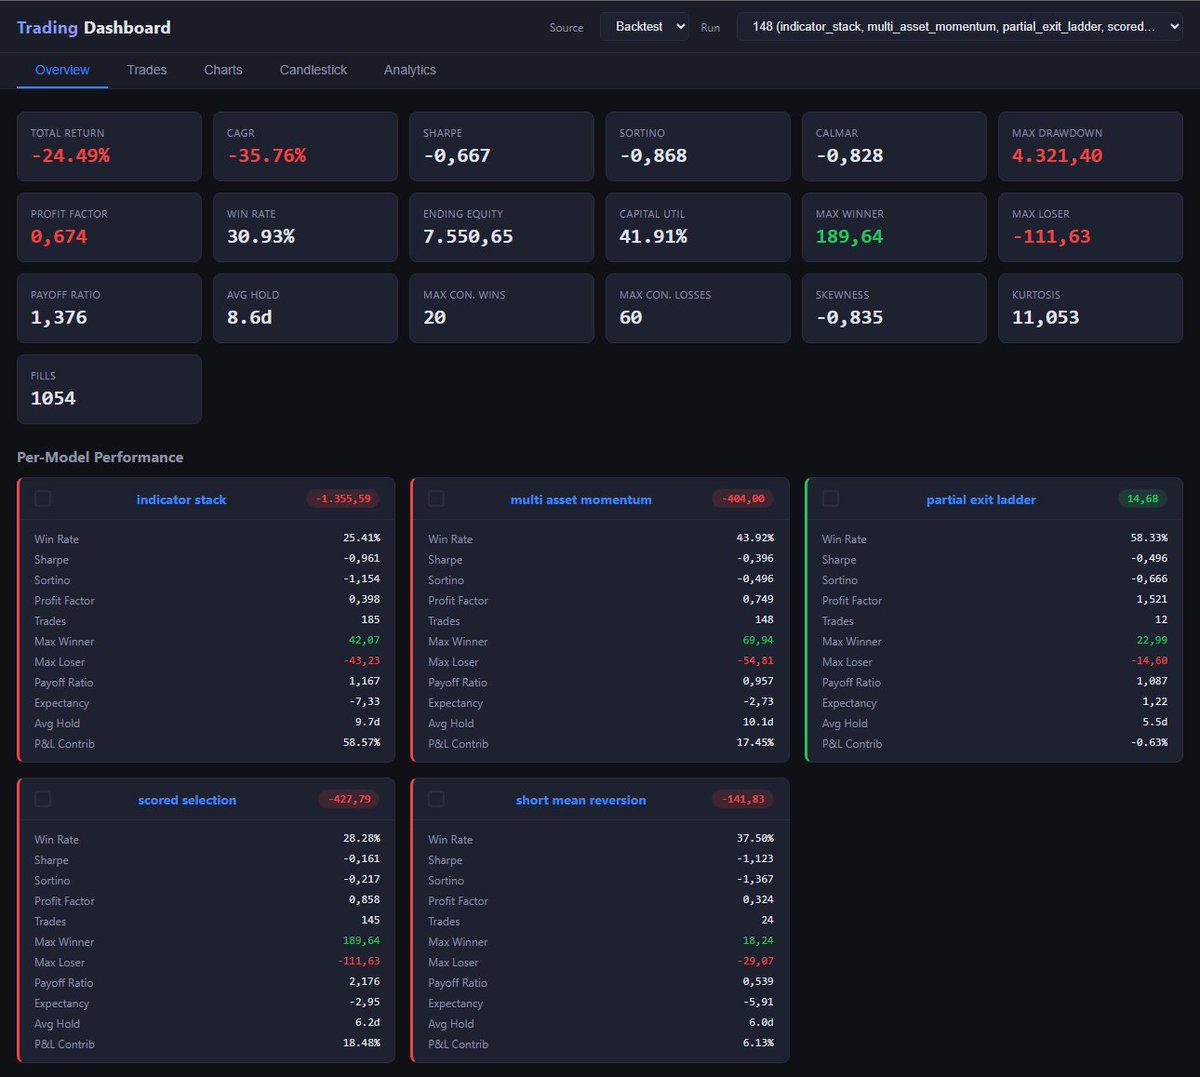
Task: Click the Trading Dashboard title
Action: pyautogui.click(x=92, y=26)
